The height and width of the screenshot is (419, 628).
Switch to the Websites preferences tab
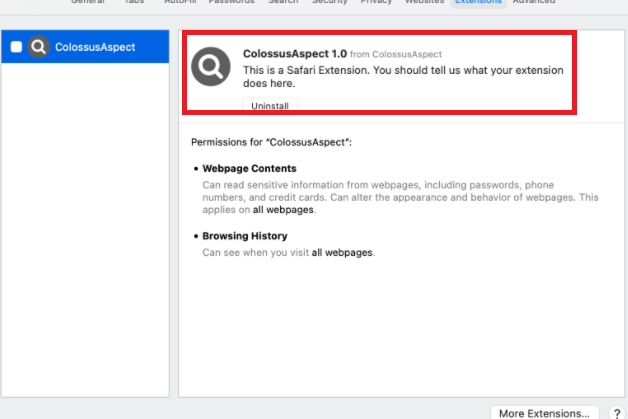tap(425, 2)
